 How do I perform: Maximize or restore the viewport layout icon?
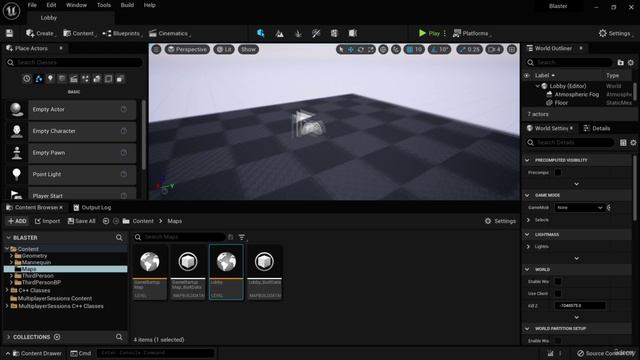[x=512, y=49]
